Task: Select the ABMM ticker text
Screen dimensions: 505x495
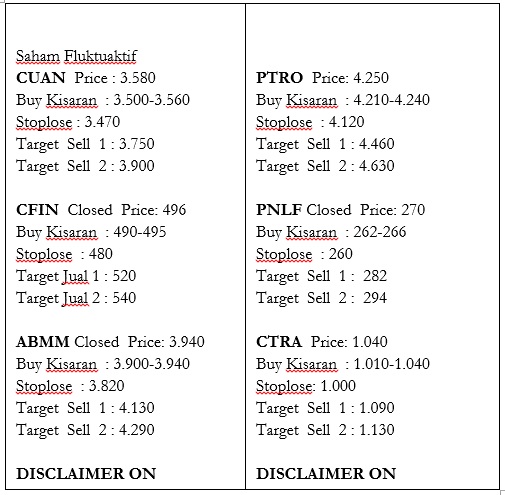Action: pyautogui.click(x=43, y=342)
